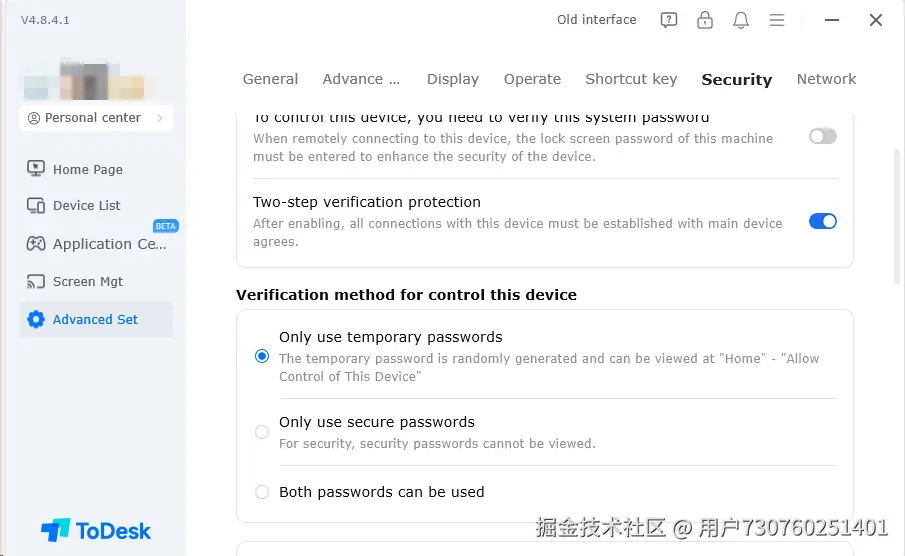905x556 pixels.
Task: Open notifications bell icon
Action: 741,20
